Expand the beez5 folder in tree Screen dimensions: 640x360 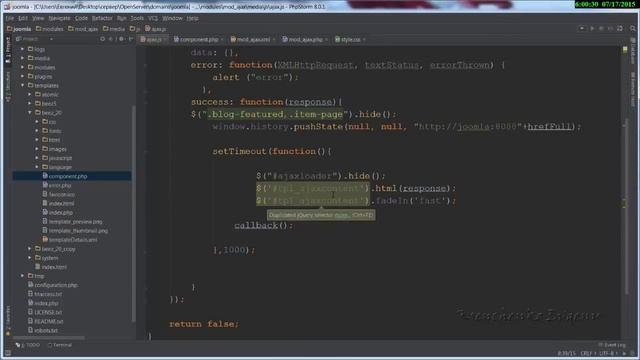click(30, 104)
